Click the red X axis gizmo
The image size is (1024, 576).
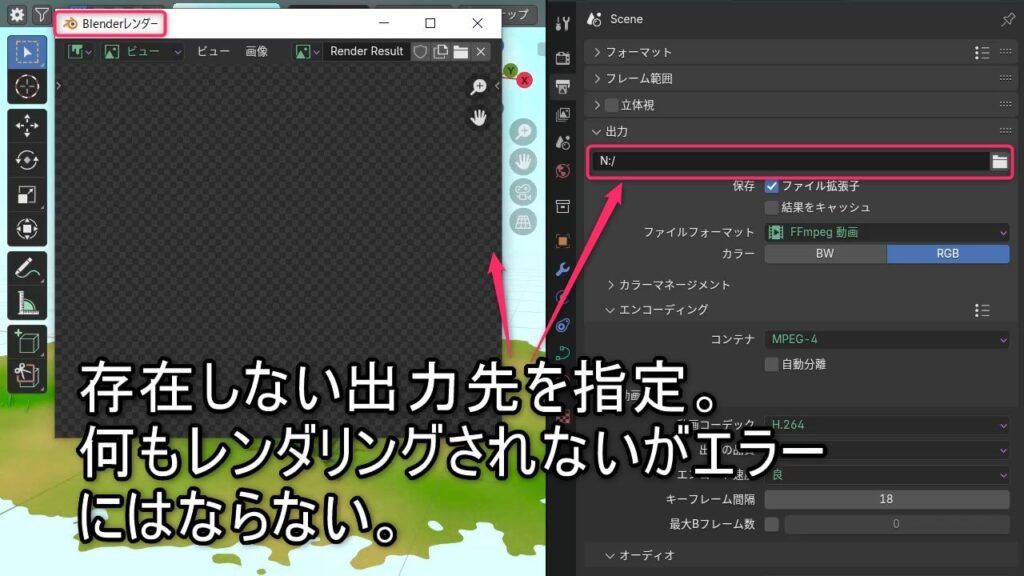click(x=524, y=80)
